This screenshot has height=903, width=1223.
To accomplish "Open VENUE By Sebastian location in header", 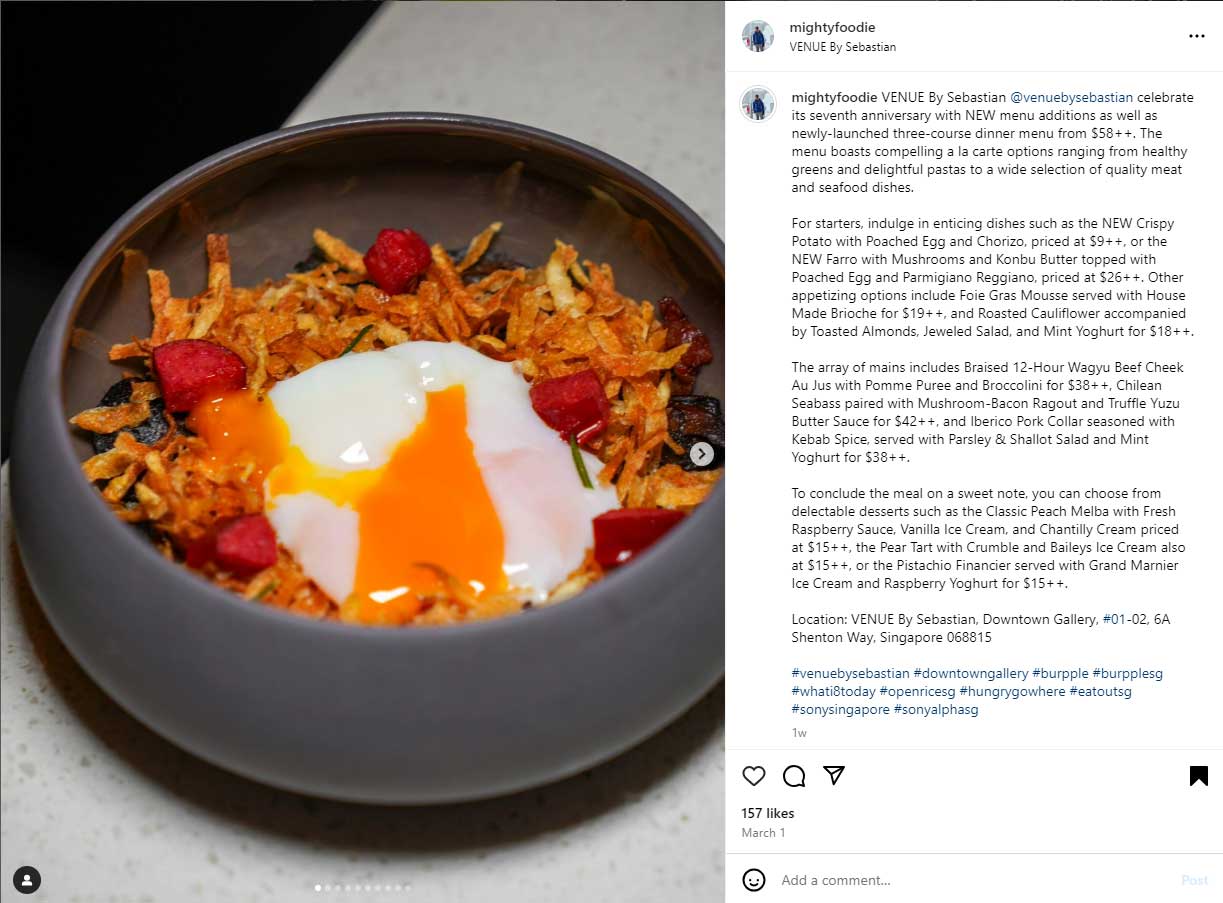I will [x=842, y=47].
